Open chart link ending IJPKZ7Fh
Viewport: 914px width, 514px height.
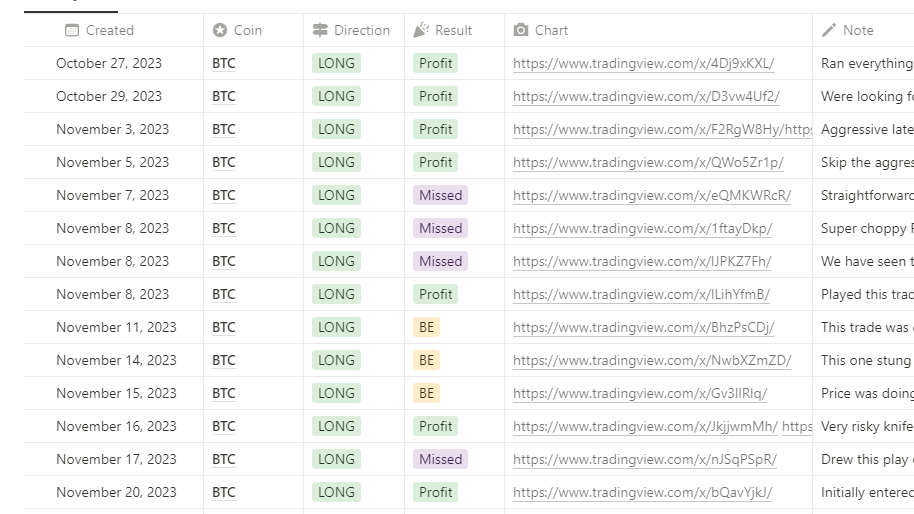pyautogui.click(x=642, y=262)
